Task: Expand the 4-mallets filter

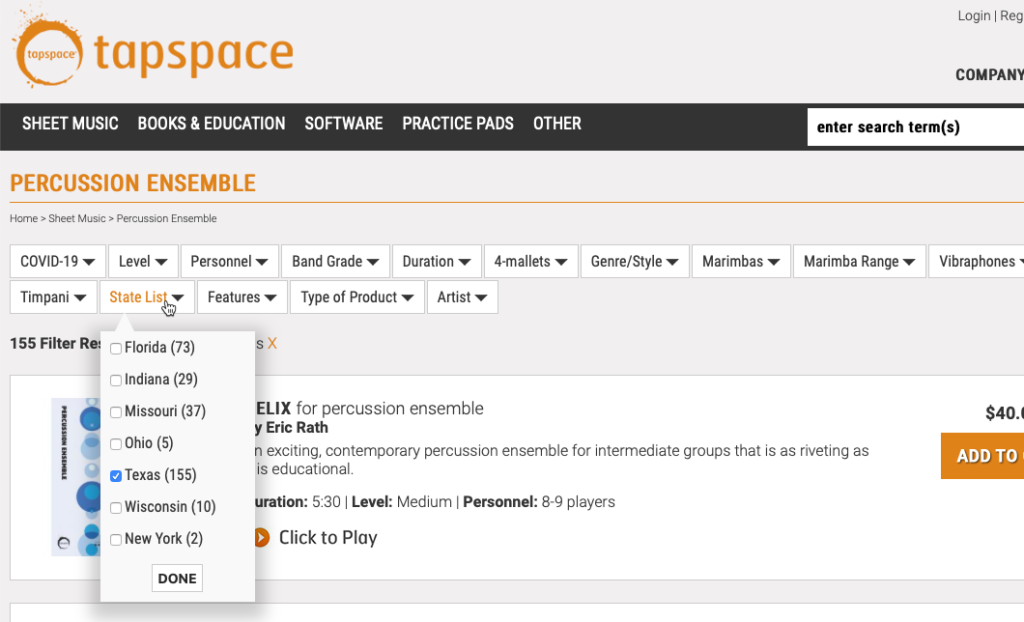Action: click(530, 261)
